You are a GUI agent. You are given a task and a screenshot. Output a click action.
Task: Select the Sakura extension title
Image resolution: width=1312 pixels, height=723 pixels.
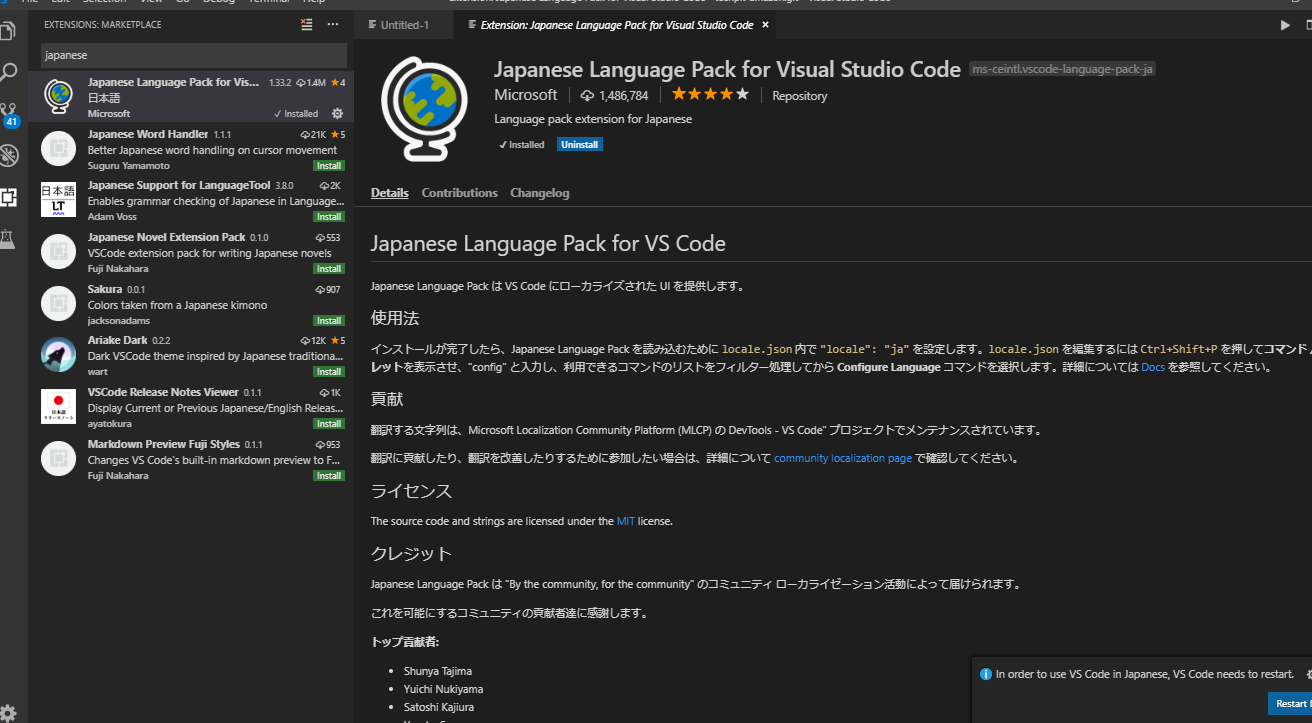pyautogui.click(x=105, y=289)
